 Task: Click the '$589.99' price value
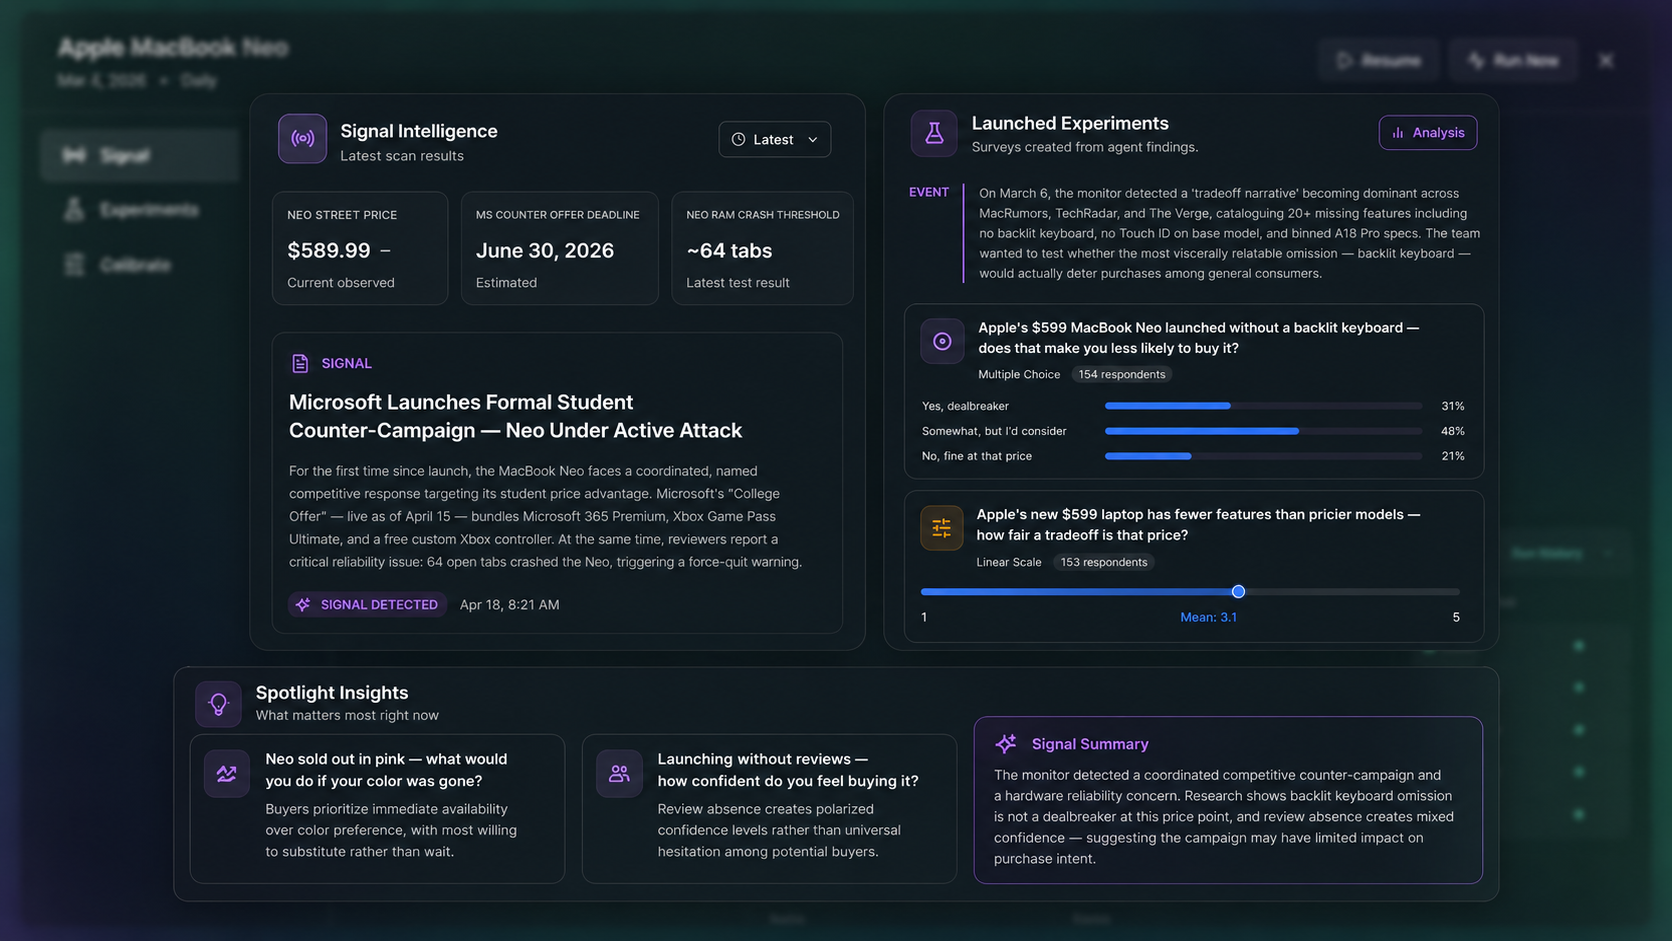329,250
